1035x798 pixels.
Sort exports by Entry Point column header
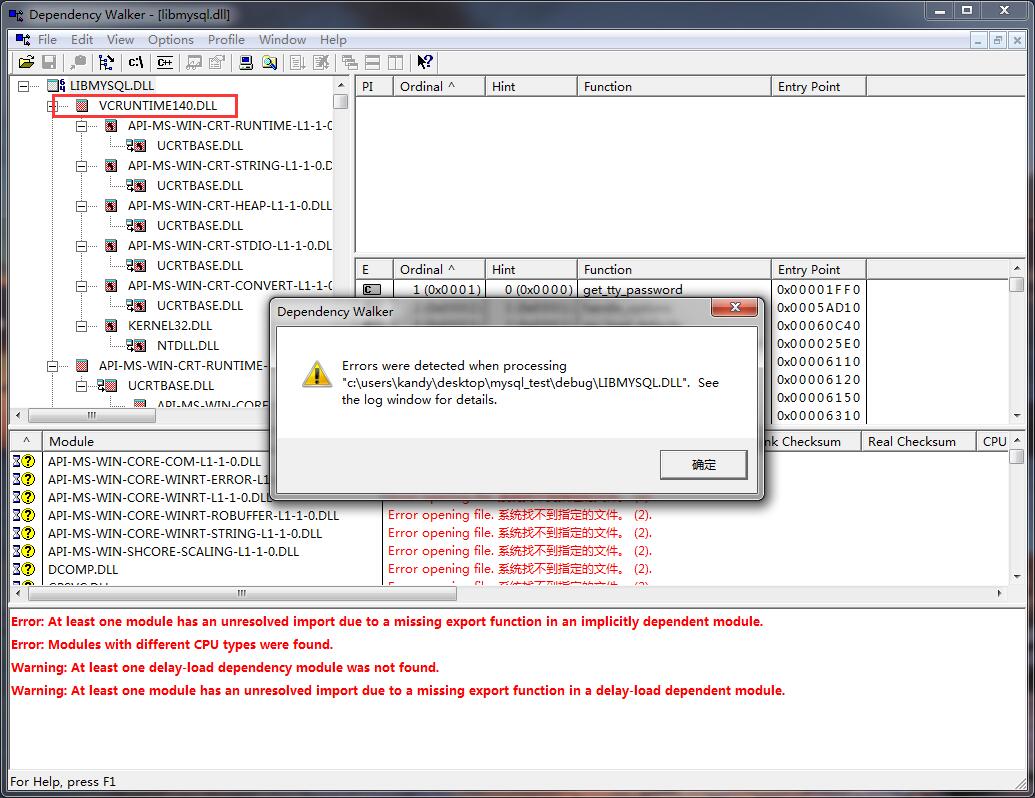coord(819,269)
